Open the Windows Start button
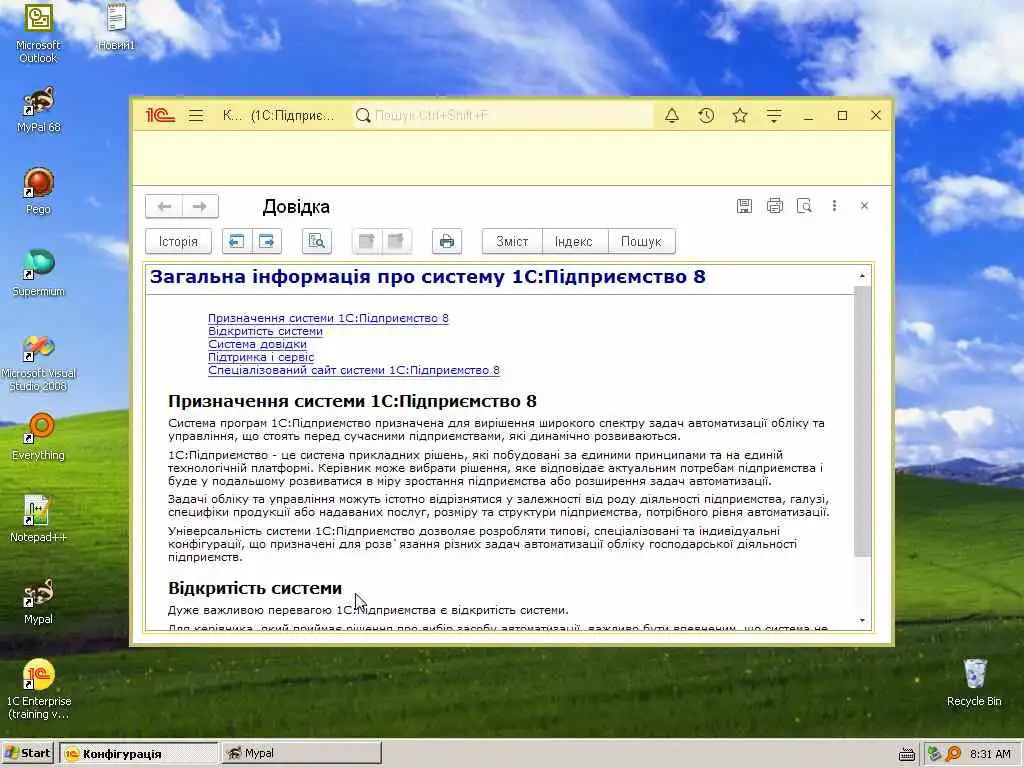 [x=27, y=753]
